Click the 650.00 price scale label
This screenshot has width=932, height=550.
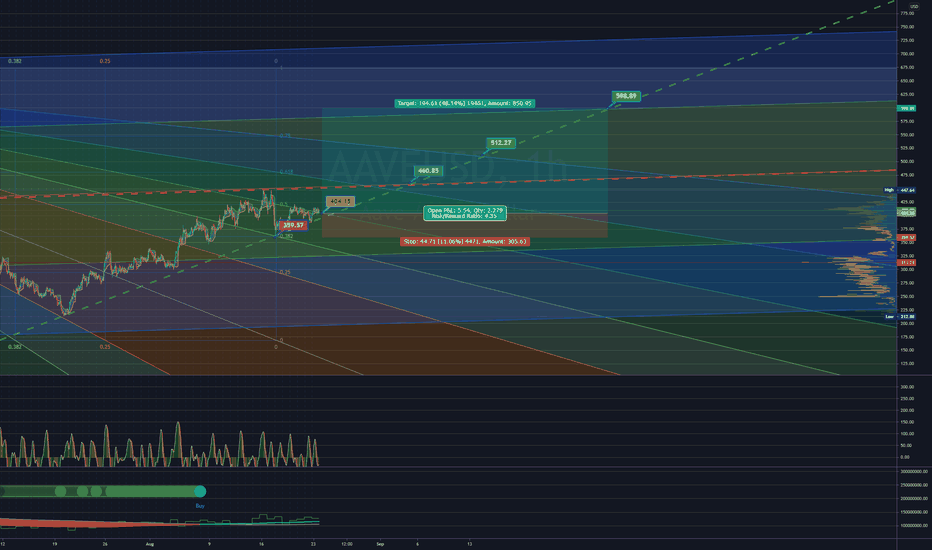[x=908, y=81]
